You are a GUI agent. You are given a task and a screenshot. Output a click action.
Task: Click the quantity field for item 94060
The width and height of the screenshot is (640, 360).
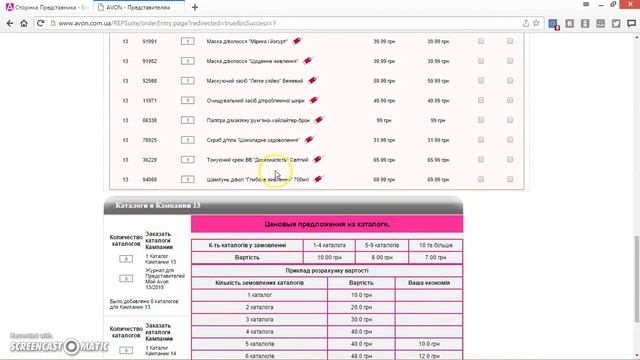click(x=188, y=179)
